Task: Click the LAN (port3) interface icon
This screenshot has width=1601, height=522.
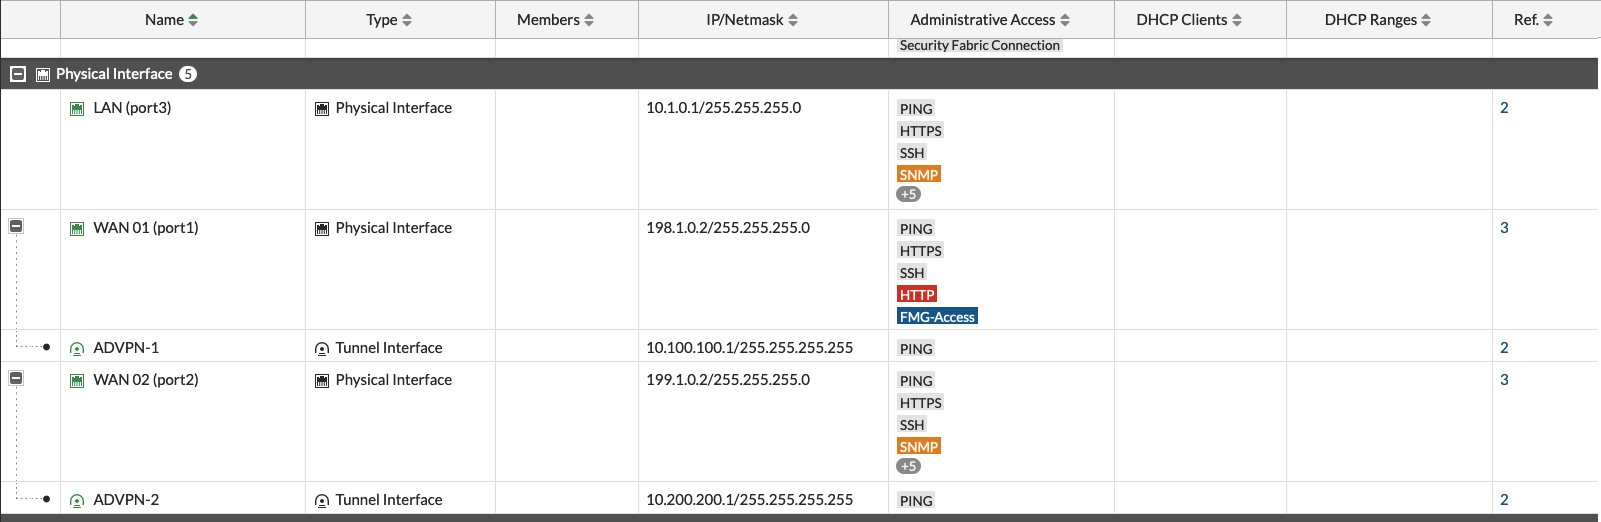Action: 77,108
